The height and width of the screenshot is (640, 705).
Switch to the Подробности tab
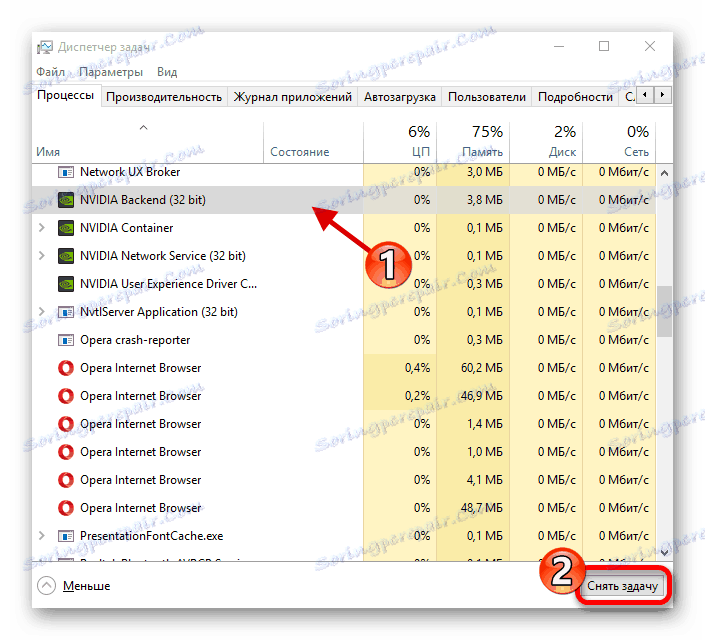(x=576, y=97)
